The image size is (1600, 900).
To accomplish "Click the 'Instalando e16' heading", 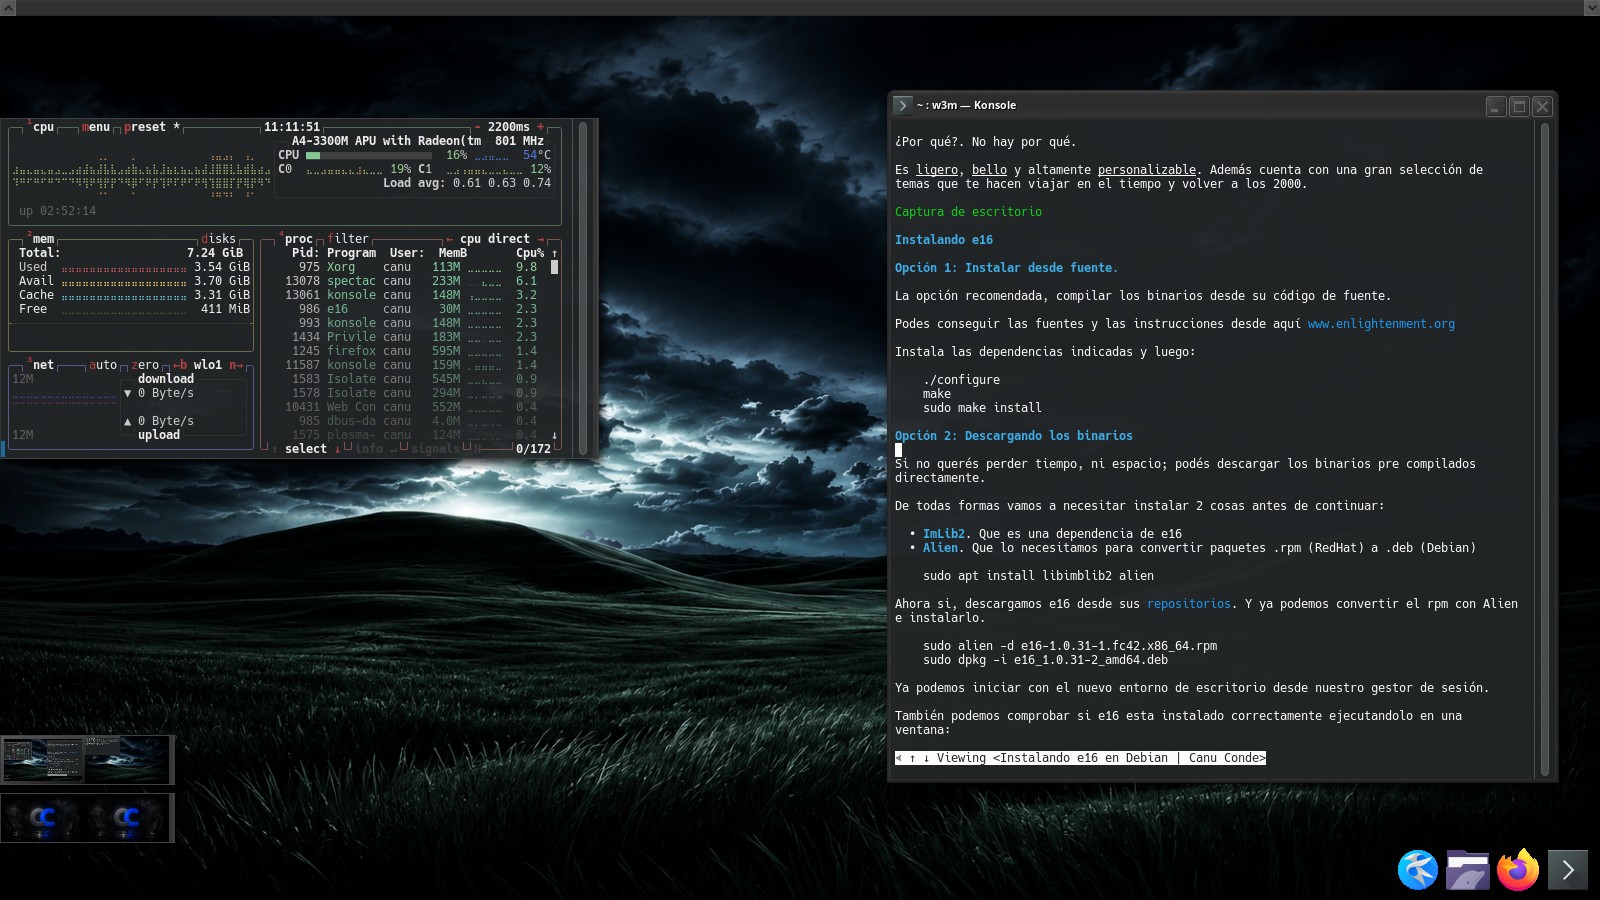I will point(944,240).
